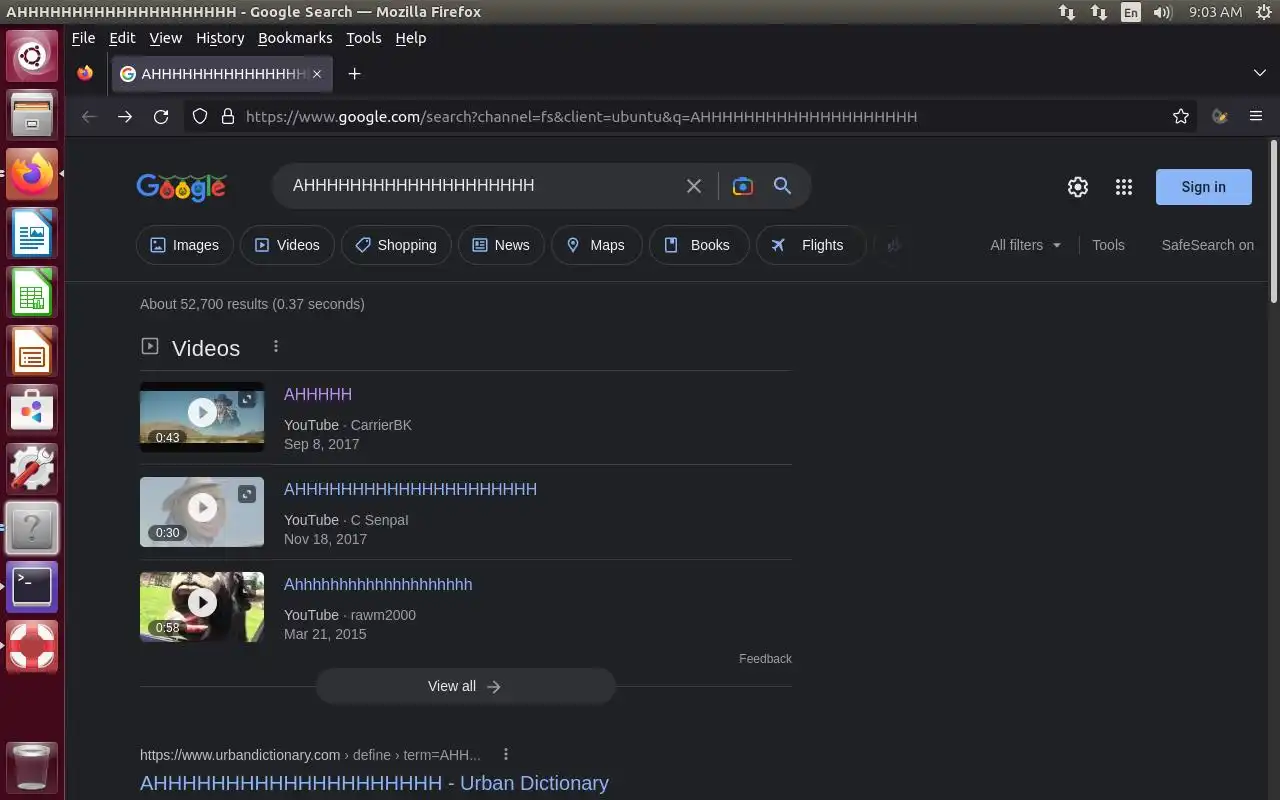The height and width of the screenshot is (800, 1280).
Task: Launch Files from the dock
Action: (32, 113)
